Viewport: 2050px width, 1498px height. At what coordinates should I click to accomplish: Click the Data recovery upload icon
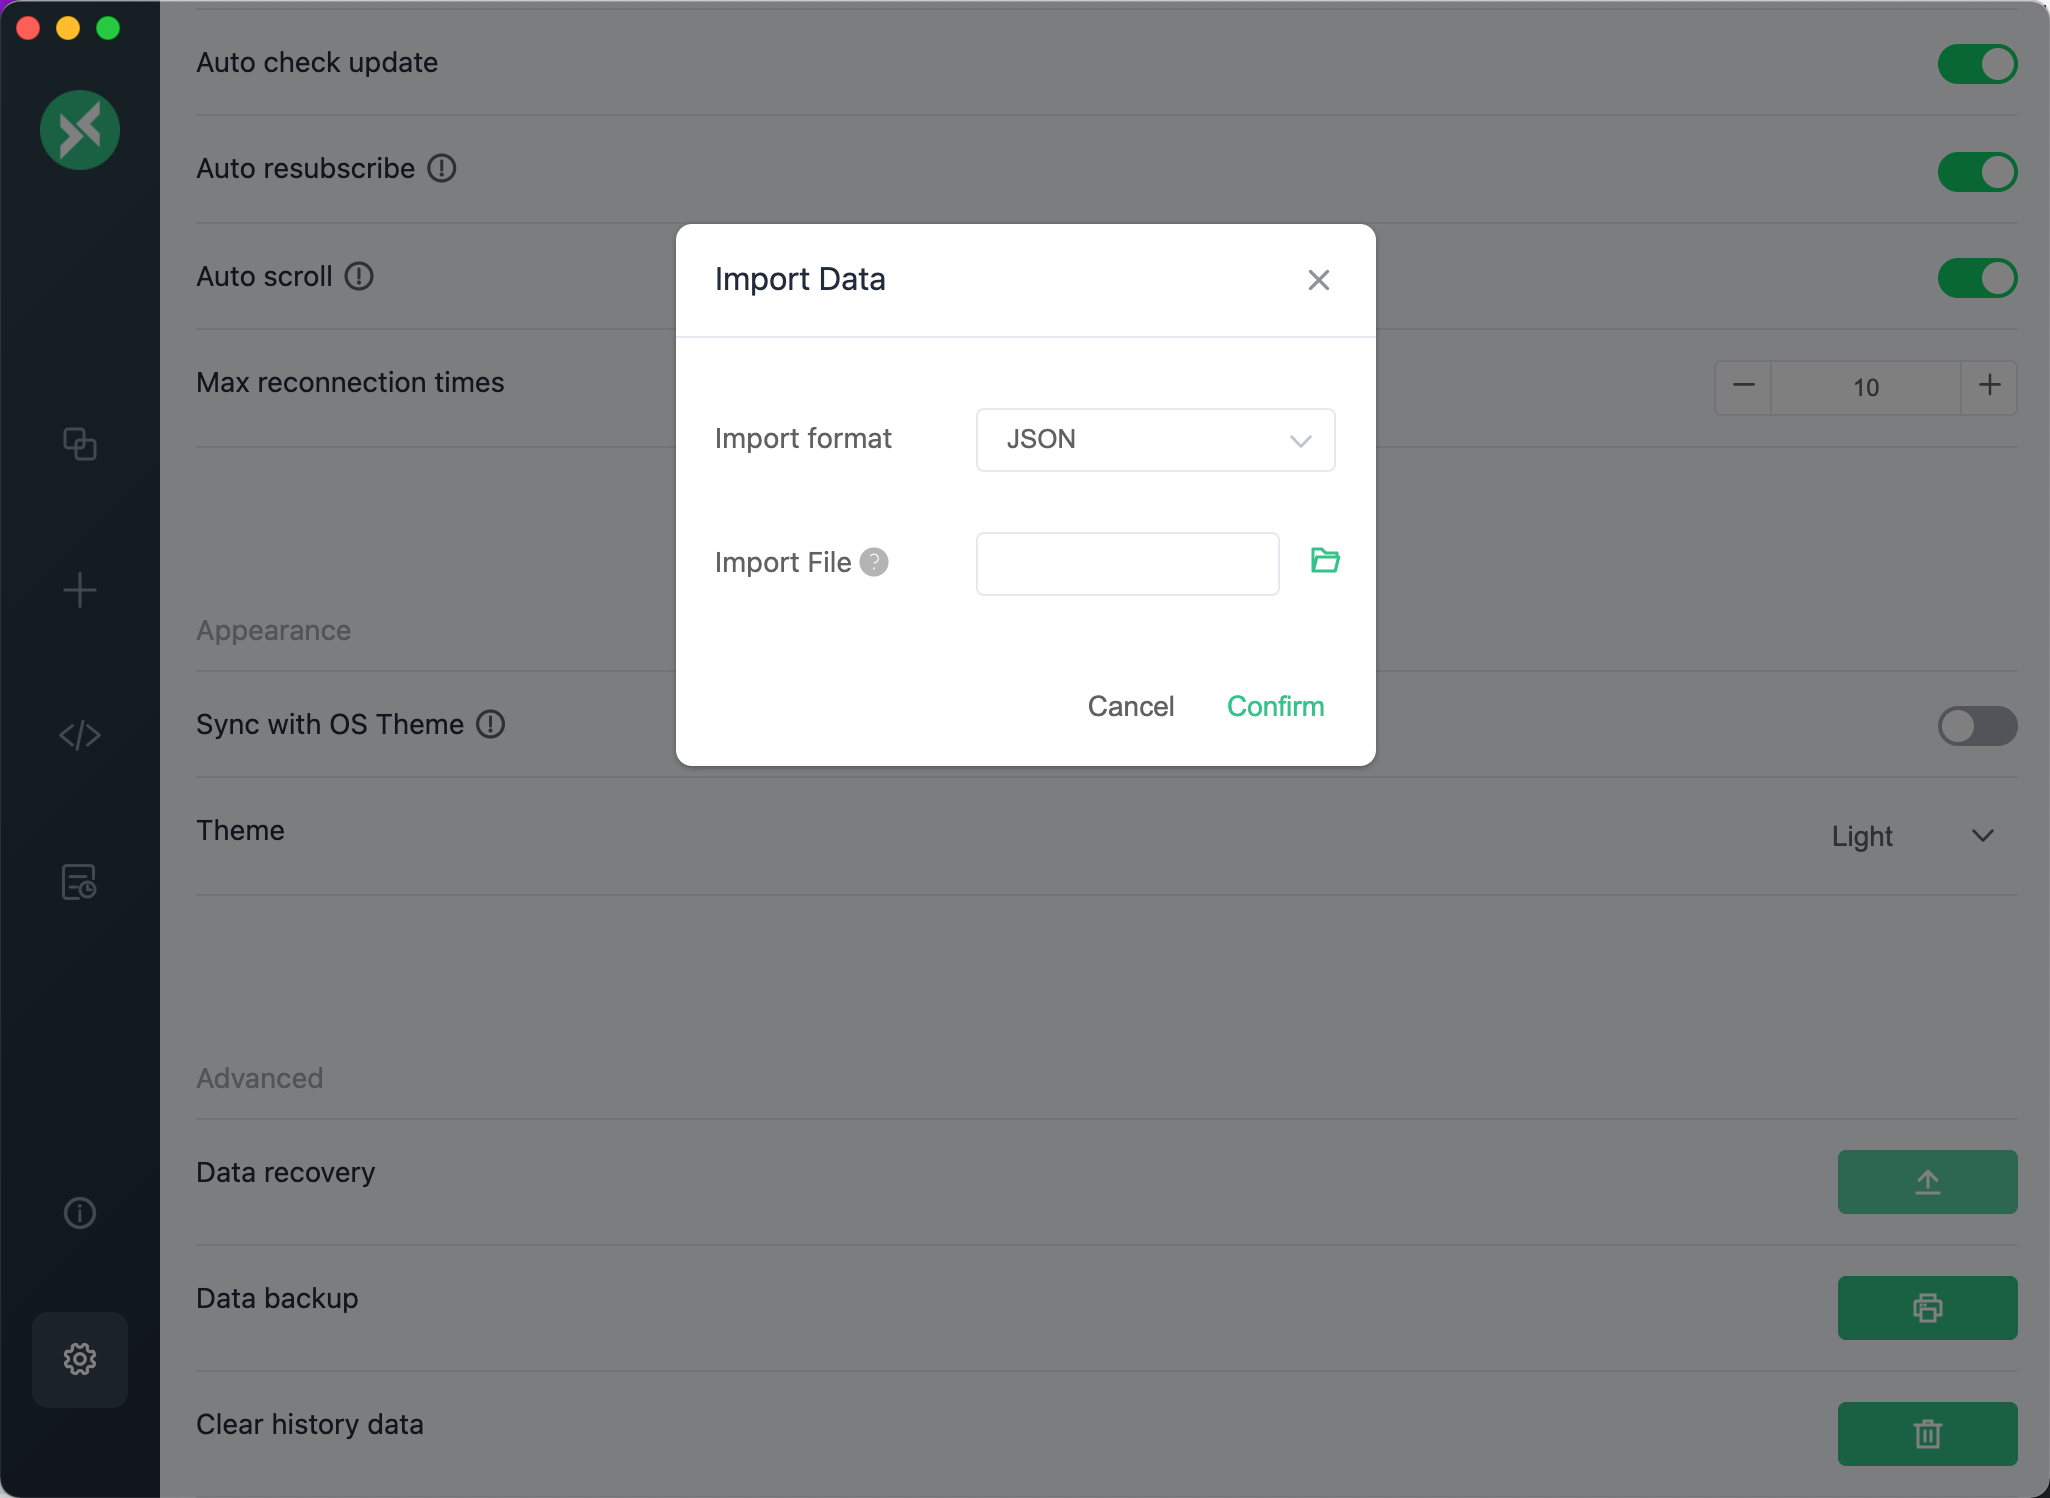click(1927, 1181)
